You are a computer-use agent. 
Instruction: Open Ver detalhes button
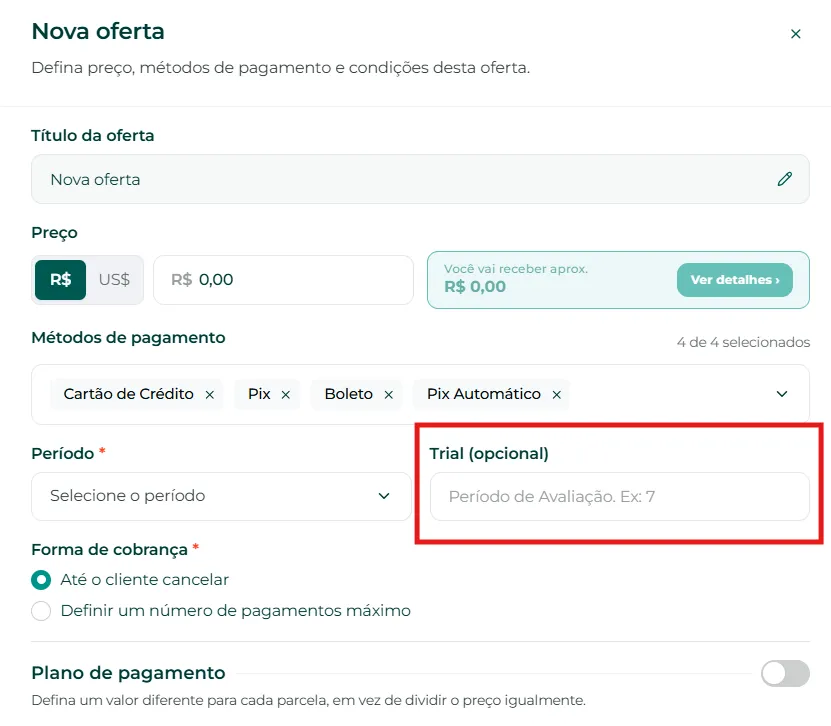[x=735, y=280]
